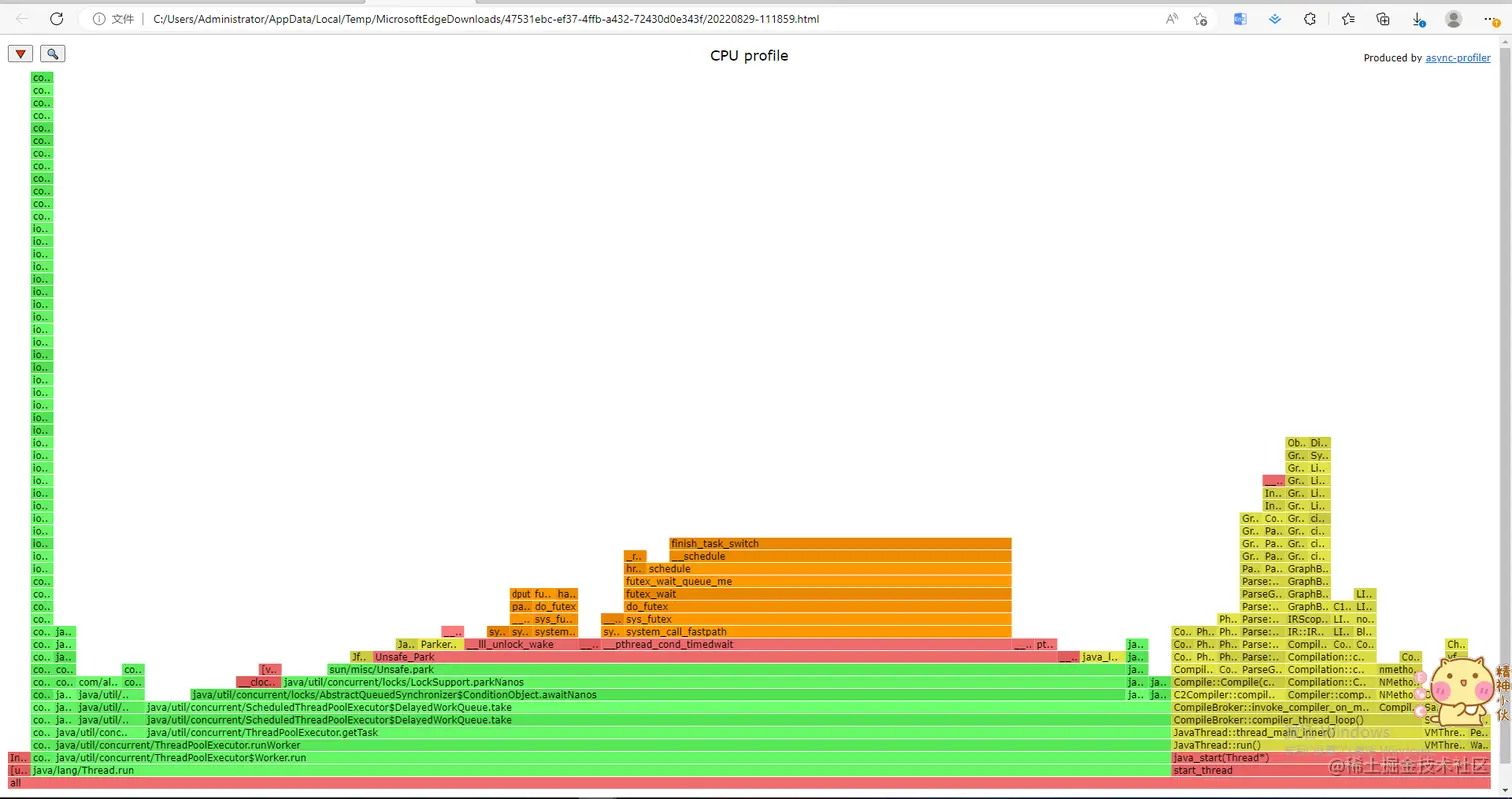The image size is (1512, 799).
Task: Open the user profile avatar
Action: click(1454, 19)
